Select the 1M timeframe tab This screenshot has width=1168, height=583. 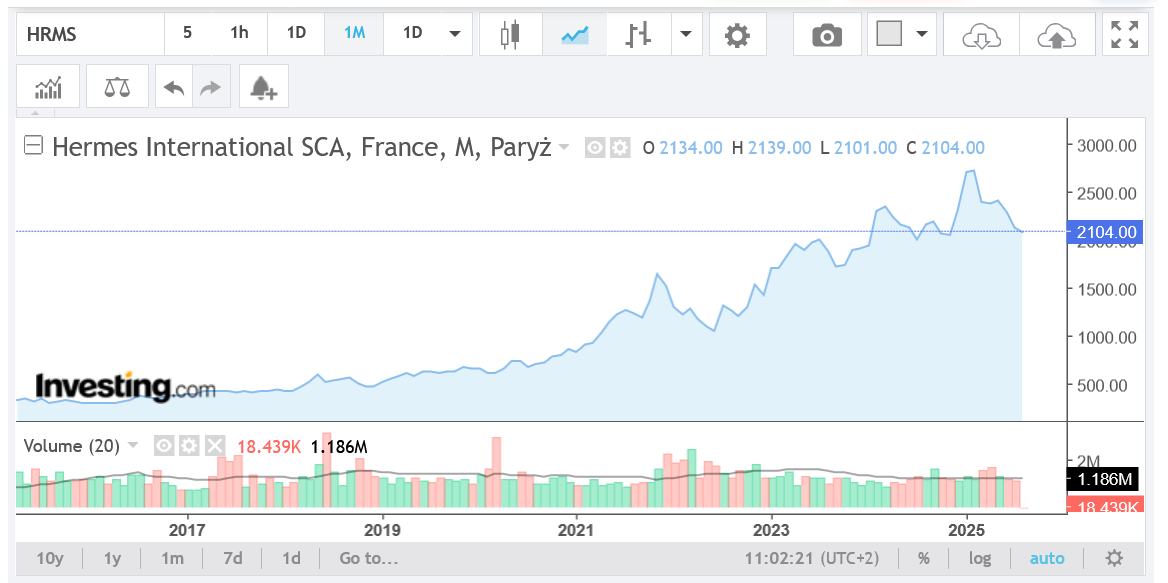point(354,33)
